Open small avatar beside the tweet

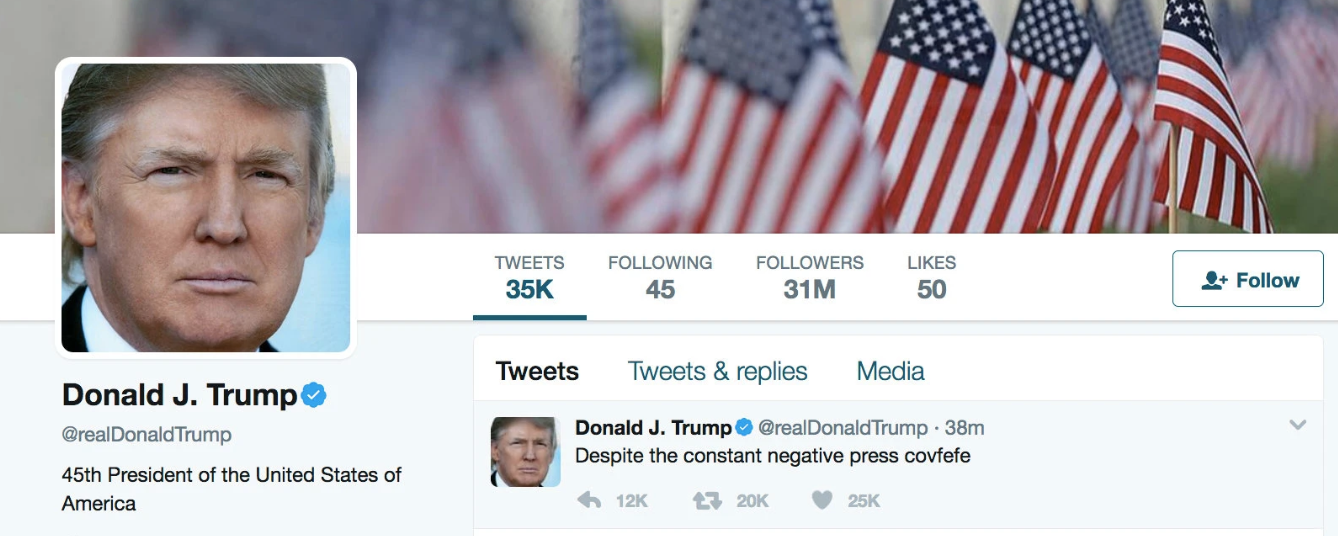pyautogui.click(x=525, y=452)
